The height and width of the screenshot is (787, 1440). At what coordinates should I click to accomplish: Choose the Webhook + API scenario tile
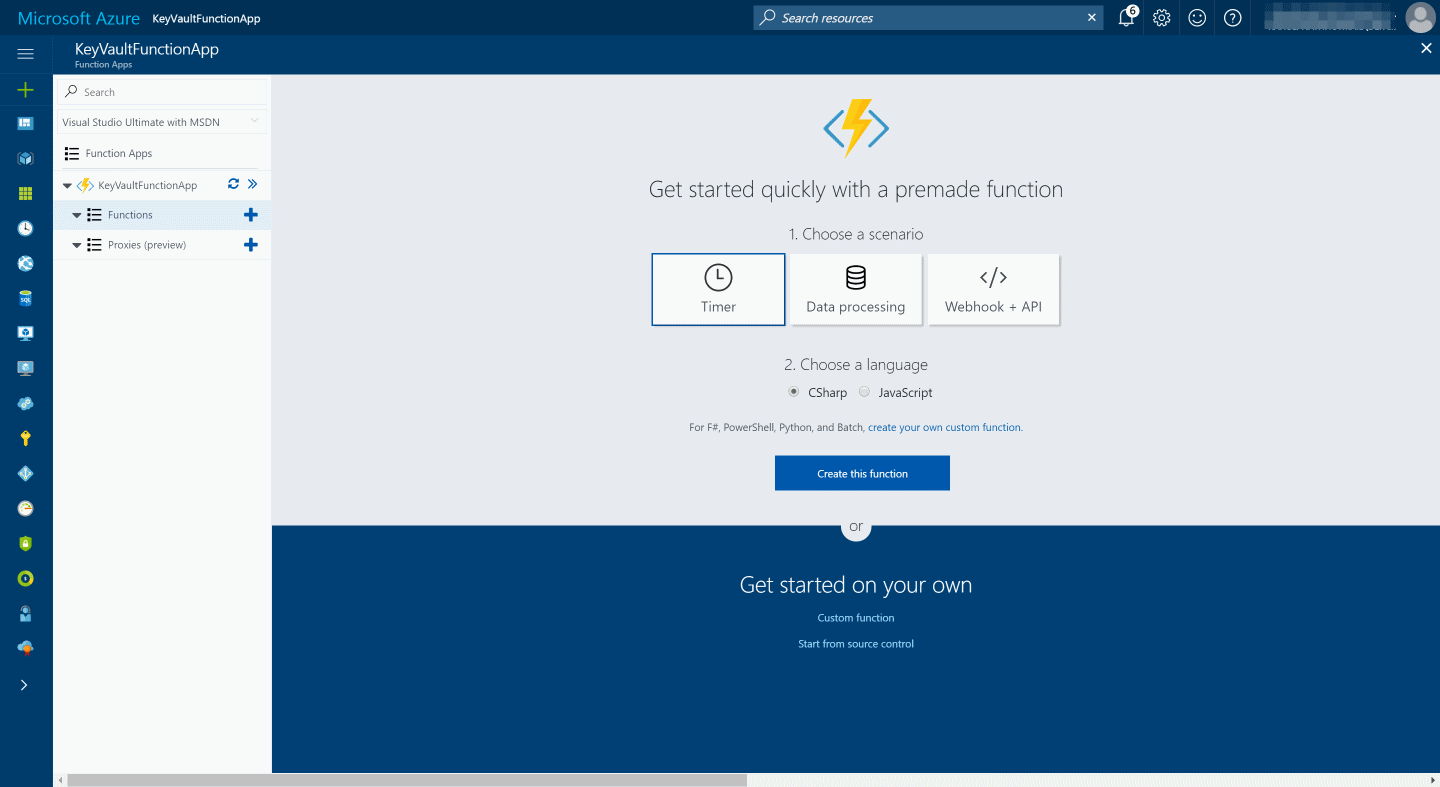click(993, 289)
